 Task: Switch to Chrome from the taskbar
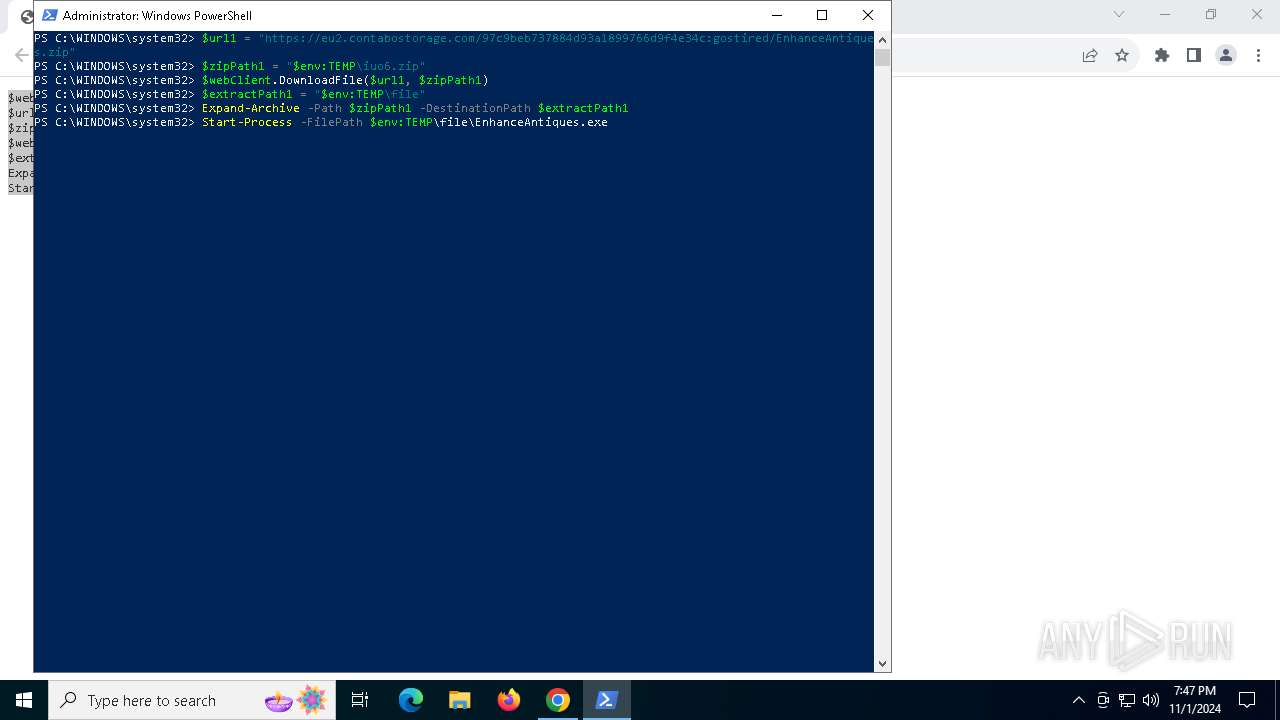tap(557, 700)
